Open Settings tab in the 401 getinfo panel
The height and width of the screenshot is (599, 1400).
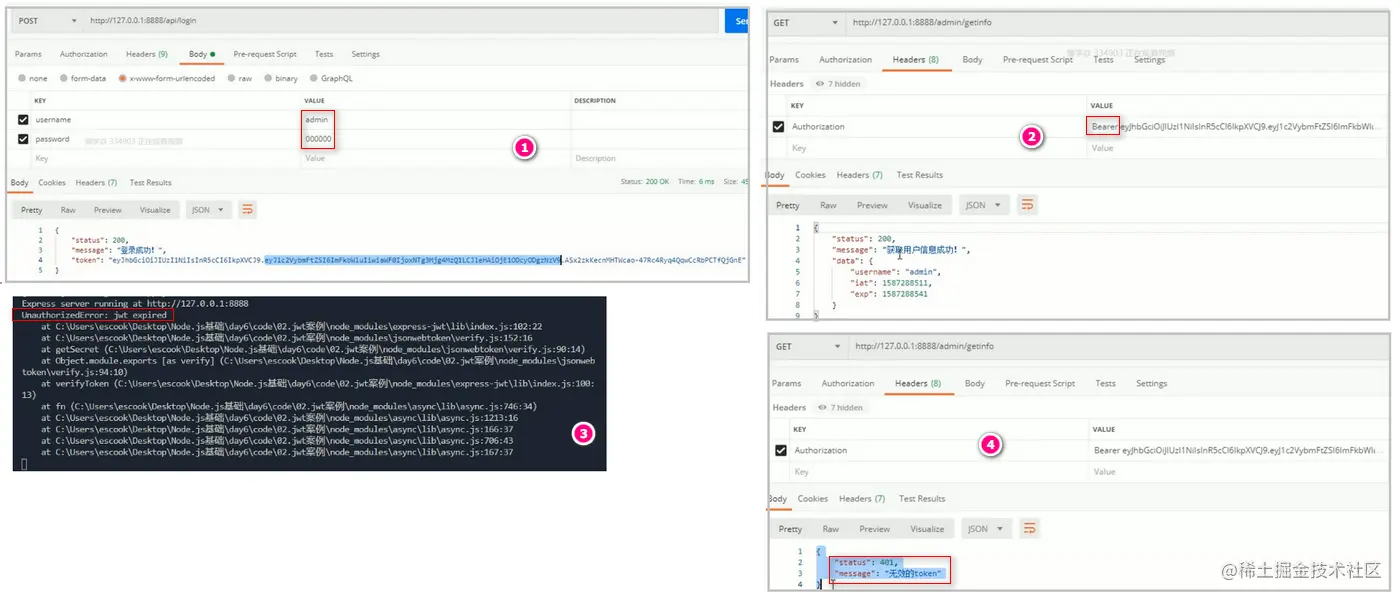coord(1151,383)
